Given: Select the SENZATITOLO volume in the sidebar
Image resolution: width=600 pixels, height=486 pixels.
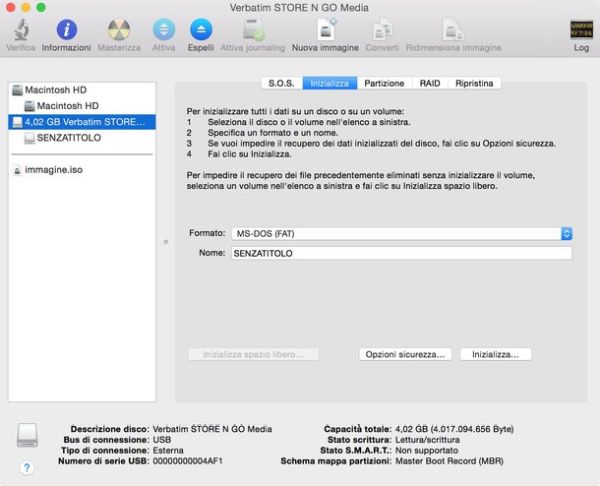Looking at the screenshot, I should pyautogui.click(x=82, y=138).
